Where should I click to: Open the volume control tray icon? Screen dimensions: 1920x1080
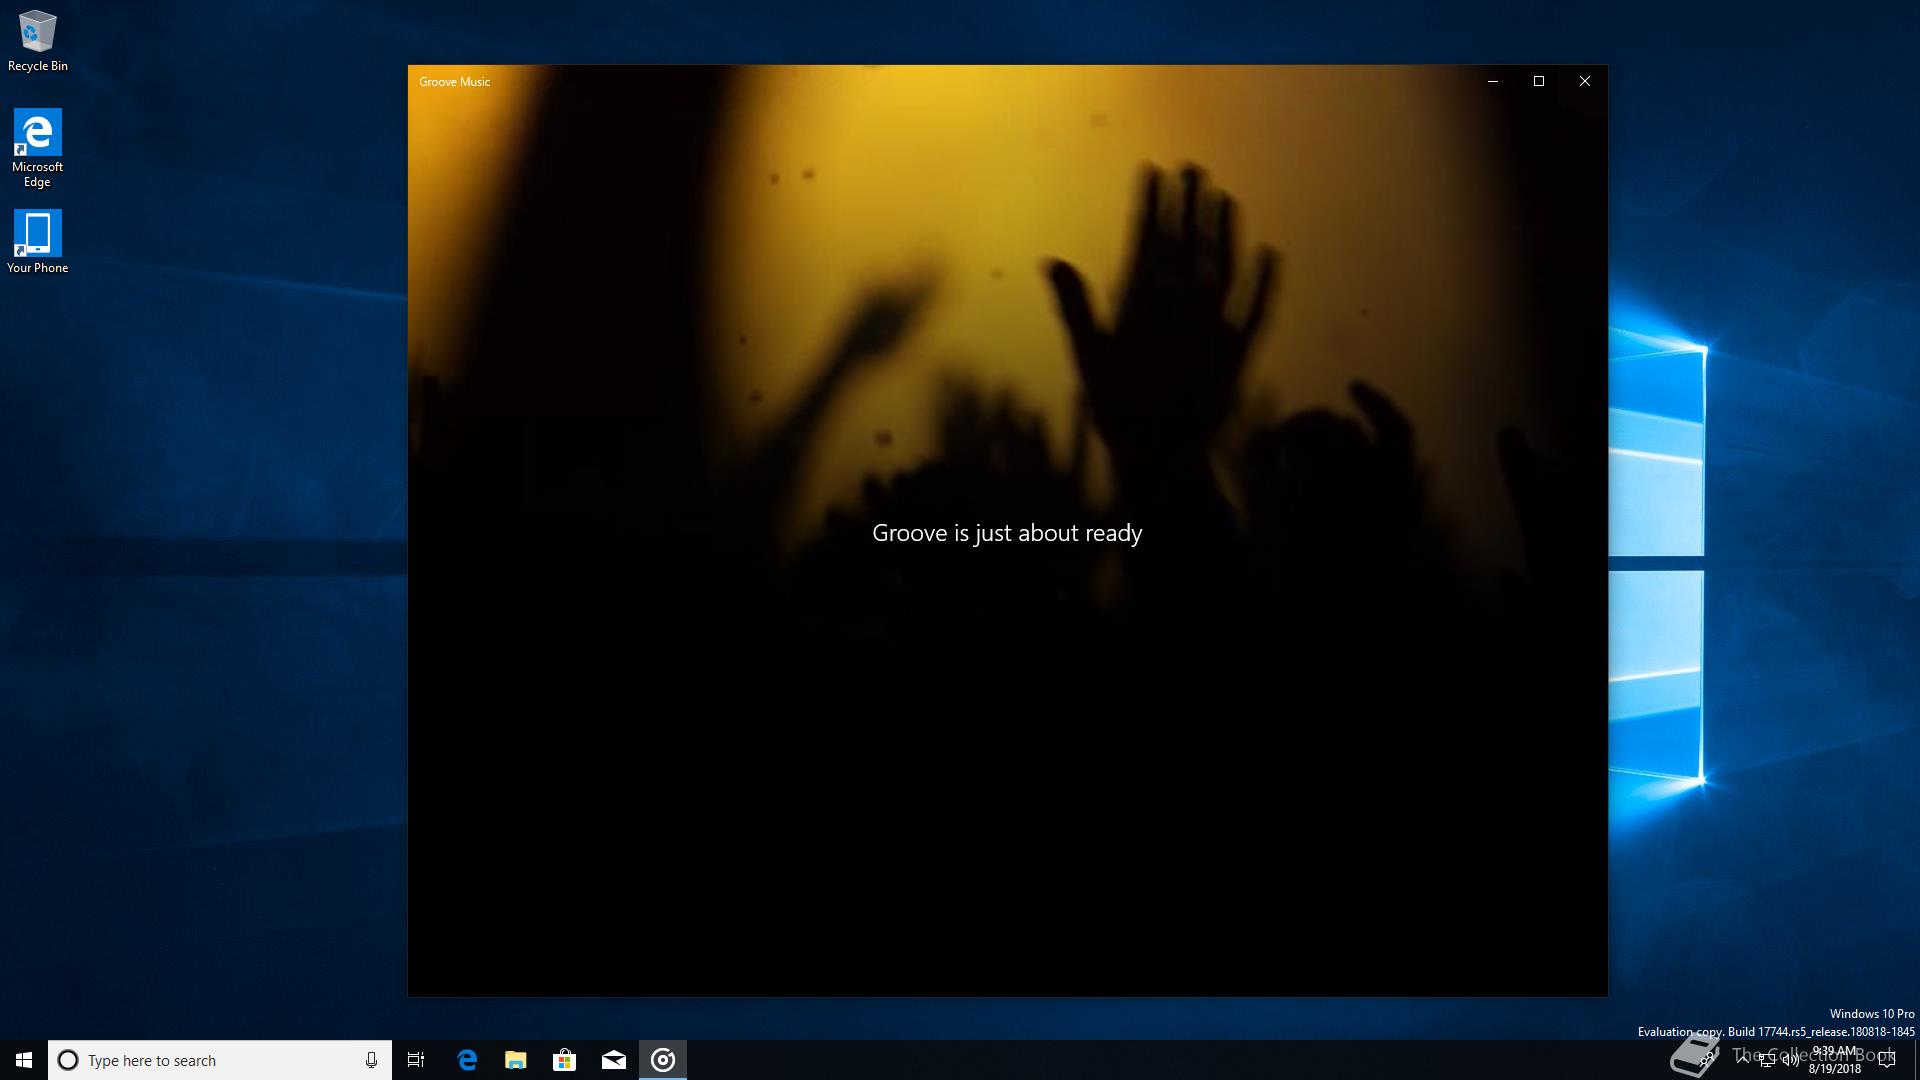point(1791,1060)
